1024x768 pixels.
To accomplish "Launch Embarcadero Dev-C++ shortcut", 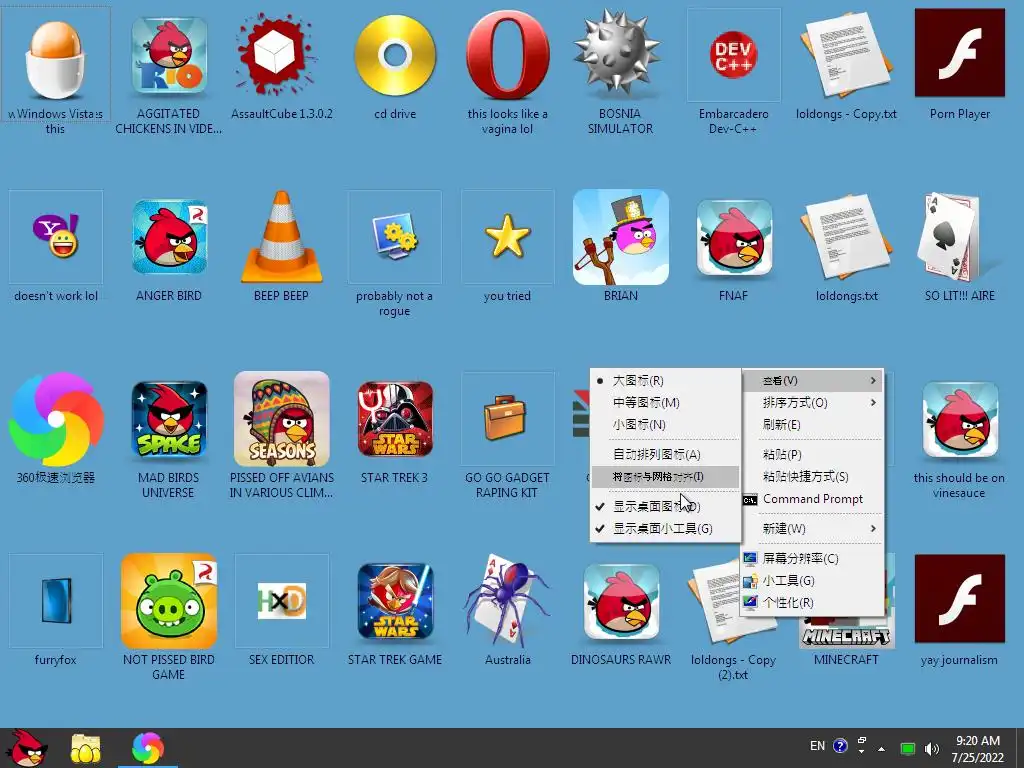I will [733, 56].
